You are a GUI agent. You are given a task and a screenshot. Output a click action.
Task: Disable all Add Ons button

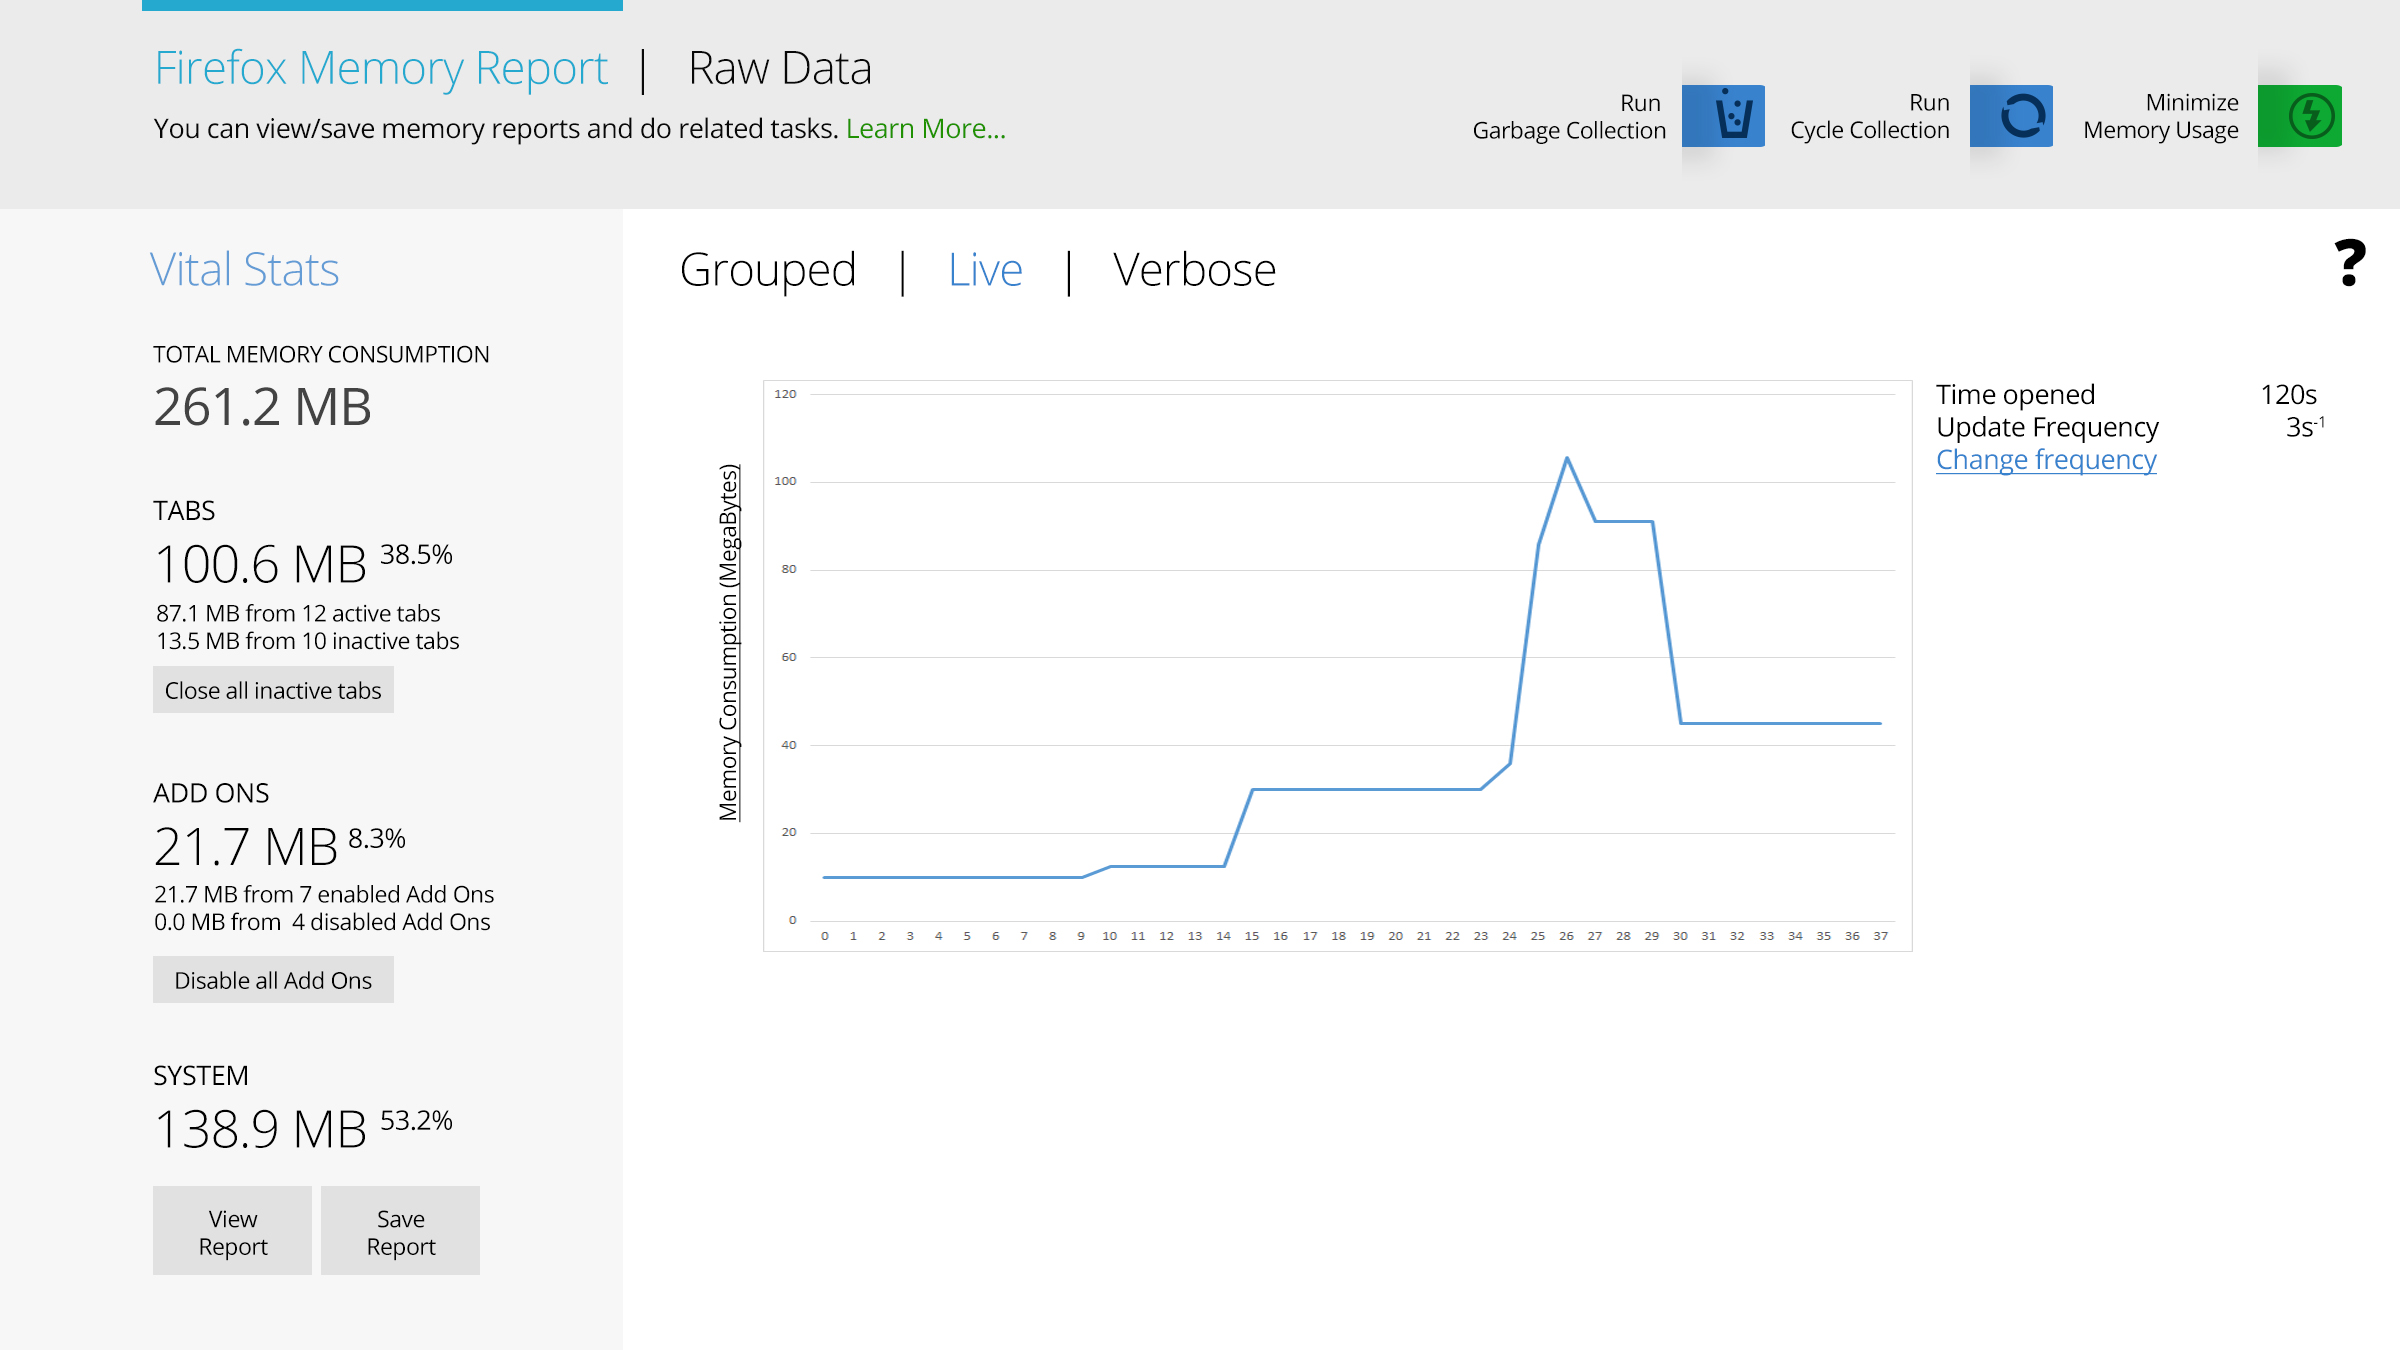pos(273,980)
